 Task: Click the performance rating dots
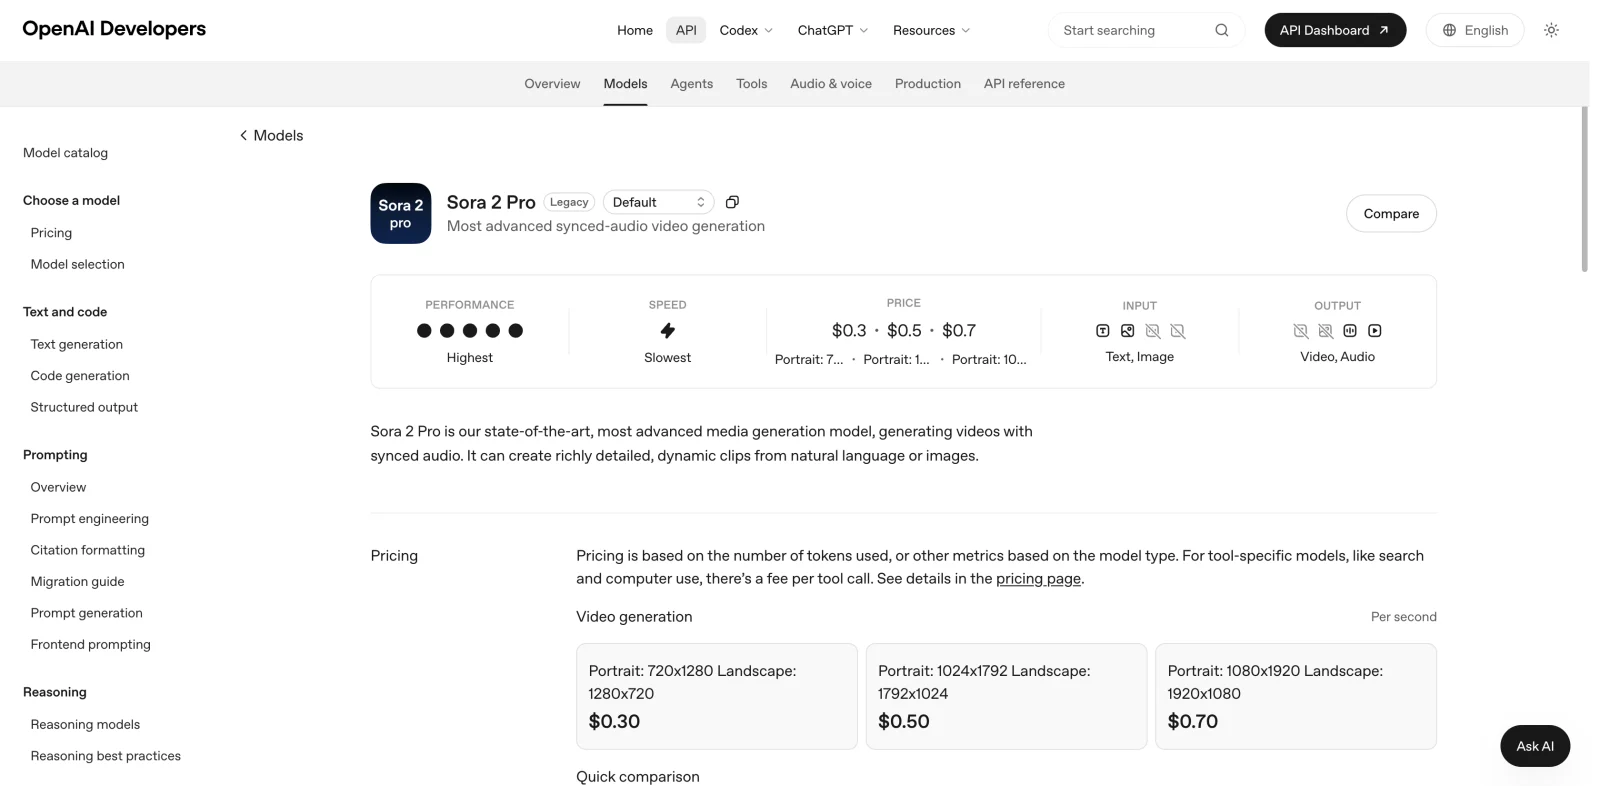pyautogui.click(x=470, y=331)
